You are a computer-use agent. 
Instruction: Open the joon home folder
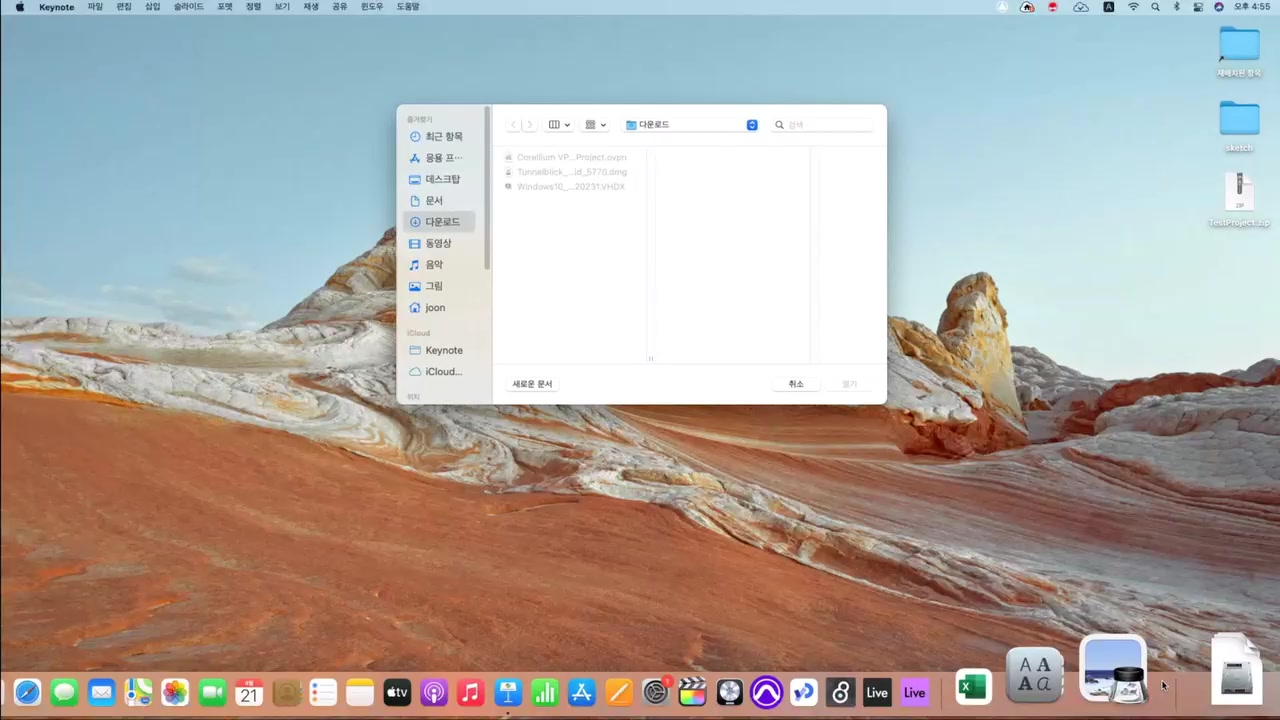[434, 308]
